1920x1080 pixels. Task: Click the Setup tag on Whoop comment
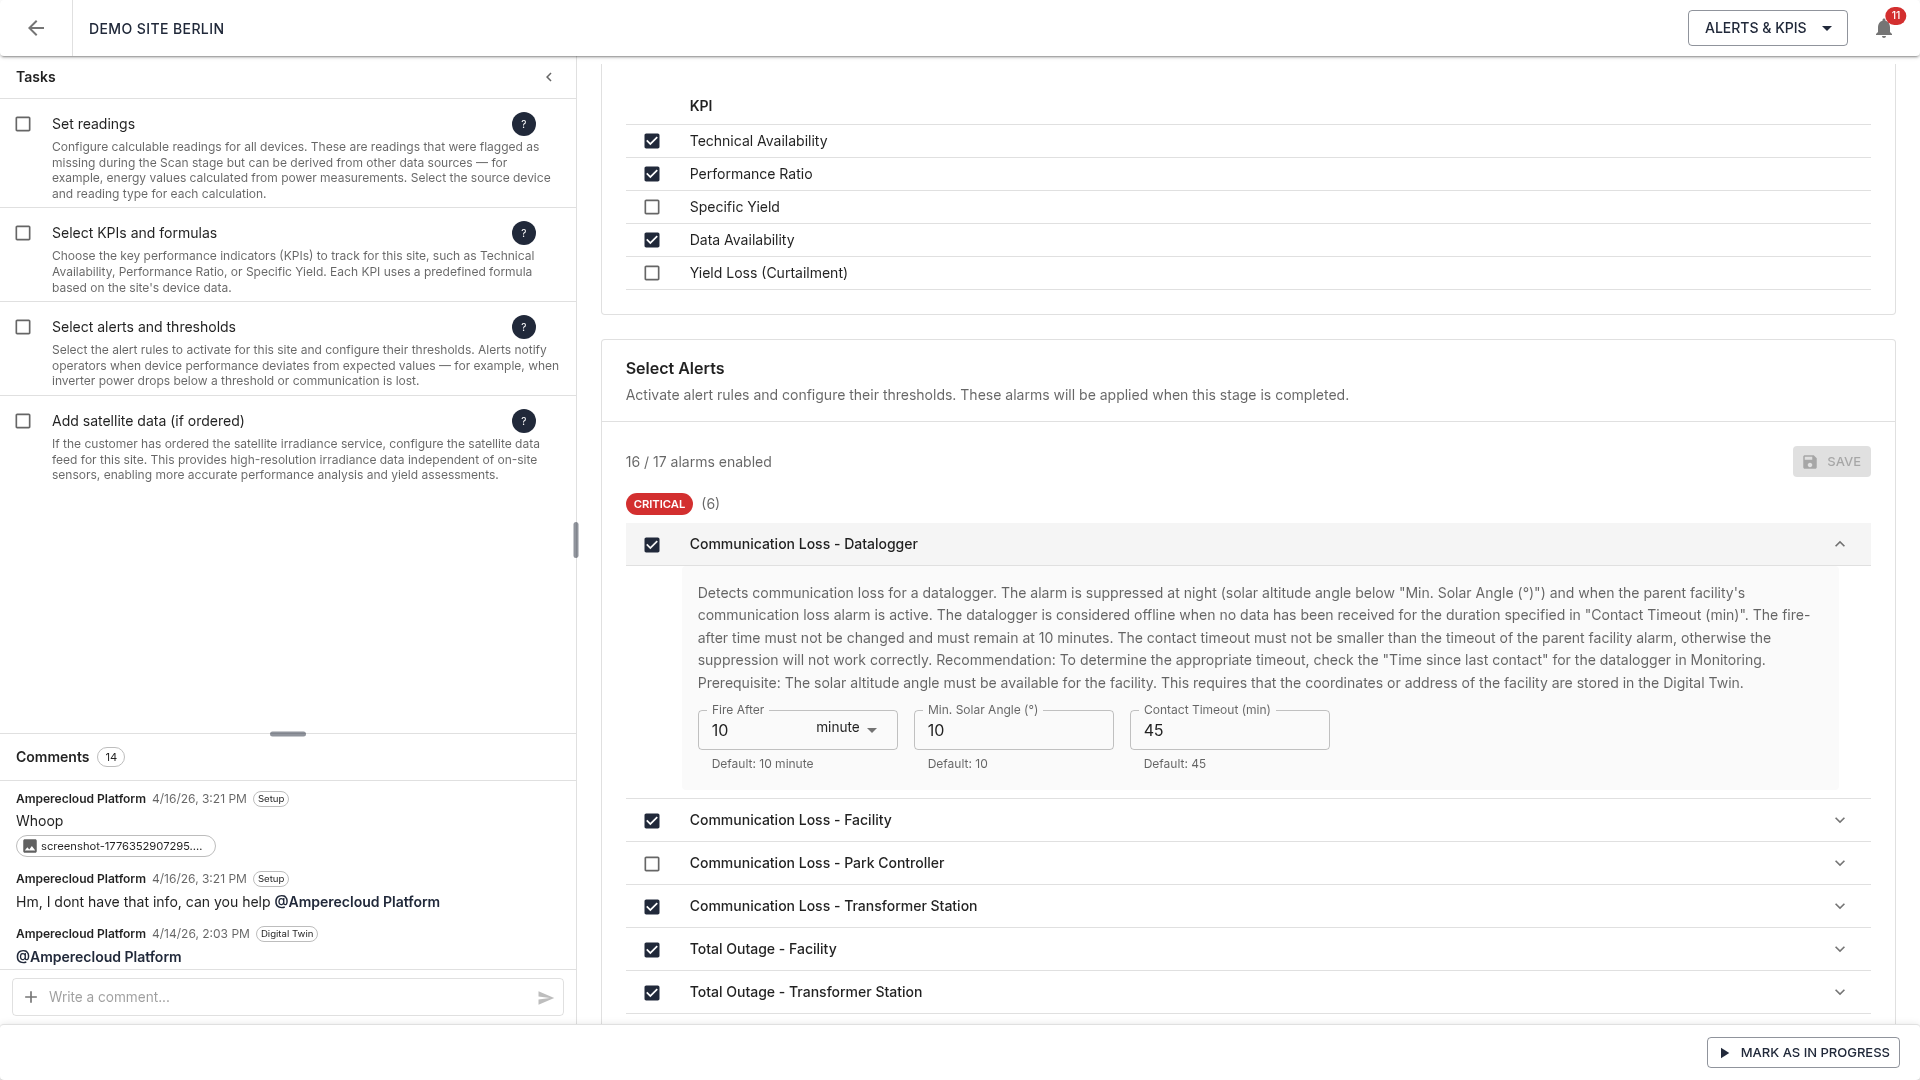pos(271,799)
